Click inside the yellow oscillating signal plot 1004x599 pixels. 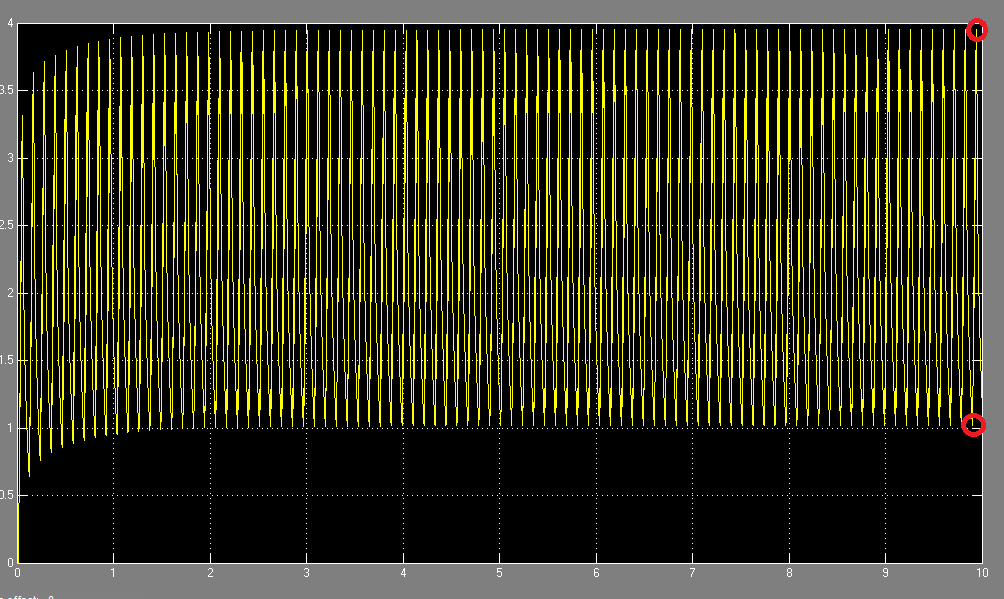tap(499, 293)
